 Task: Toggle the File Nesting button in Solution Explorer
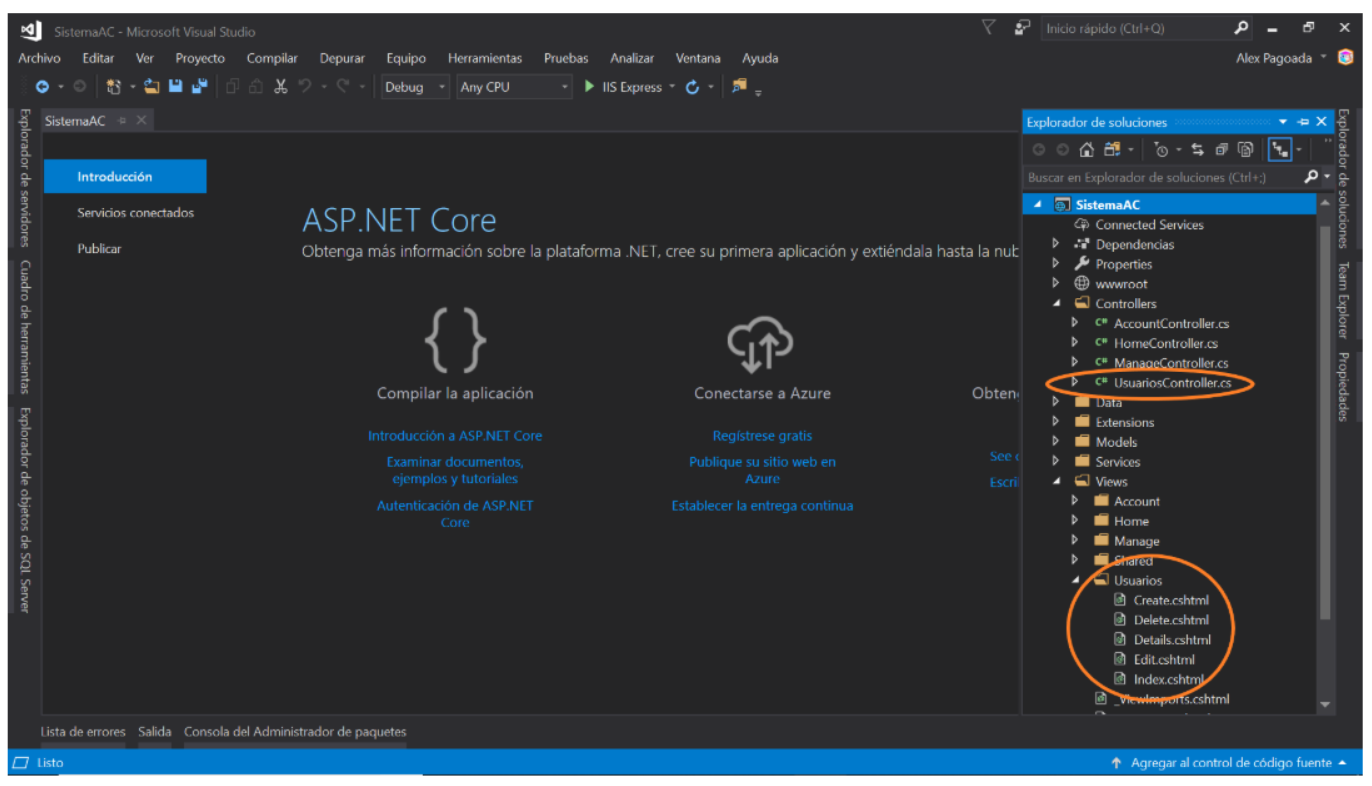[x=1280, y=150]
